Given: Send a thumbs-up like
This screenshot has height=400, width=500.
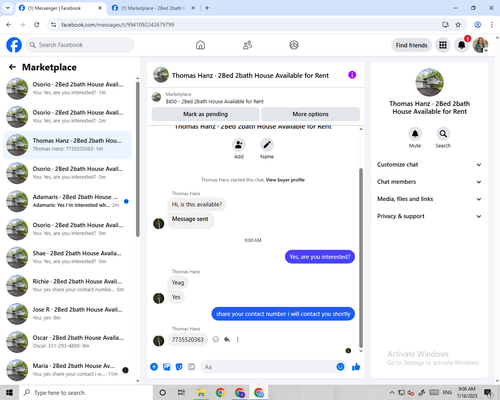Looking at the screenshot, I should point(356,367).
